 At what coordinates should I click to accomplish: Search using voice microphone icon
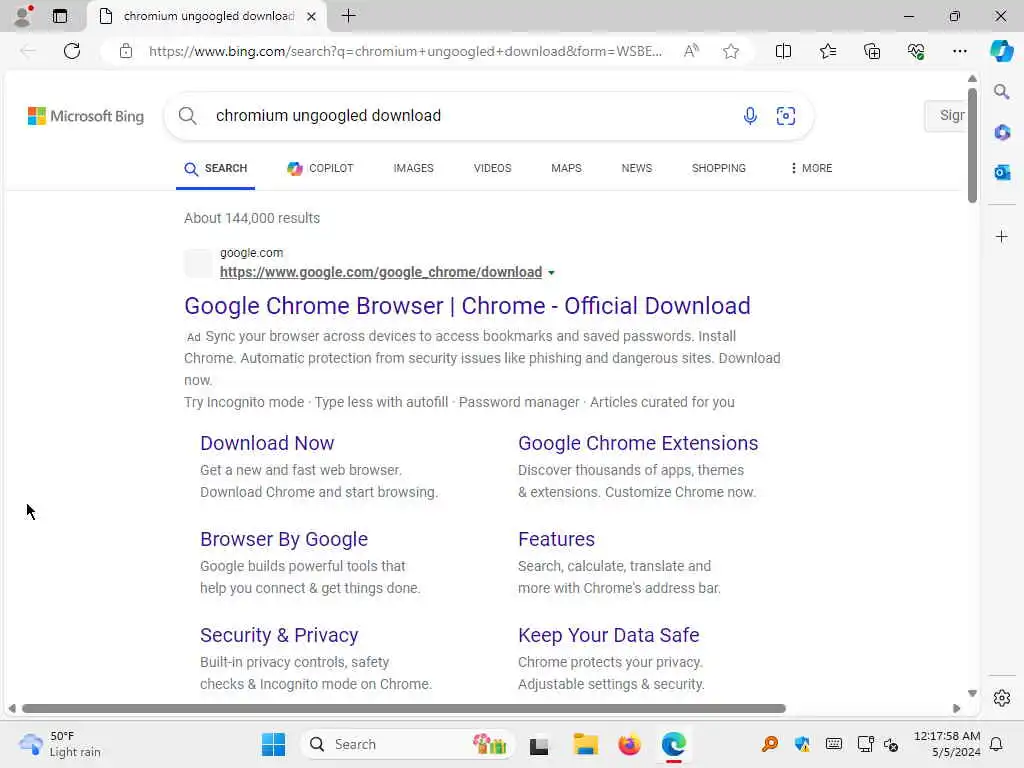click(x=750, y=116)
